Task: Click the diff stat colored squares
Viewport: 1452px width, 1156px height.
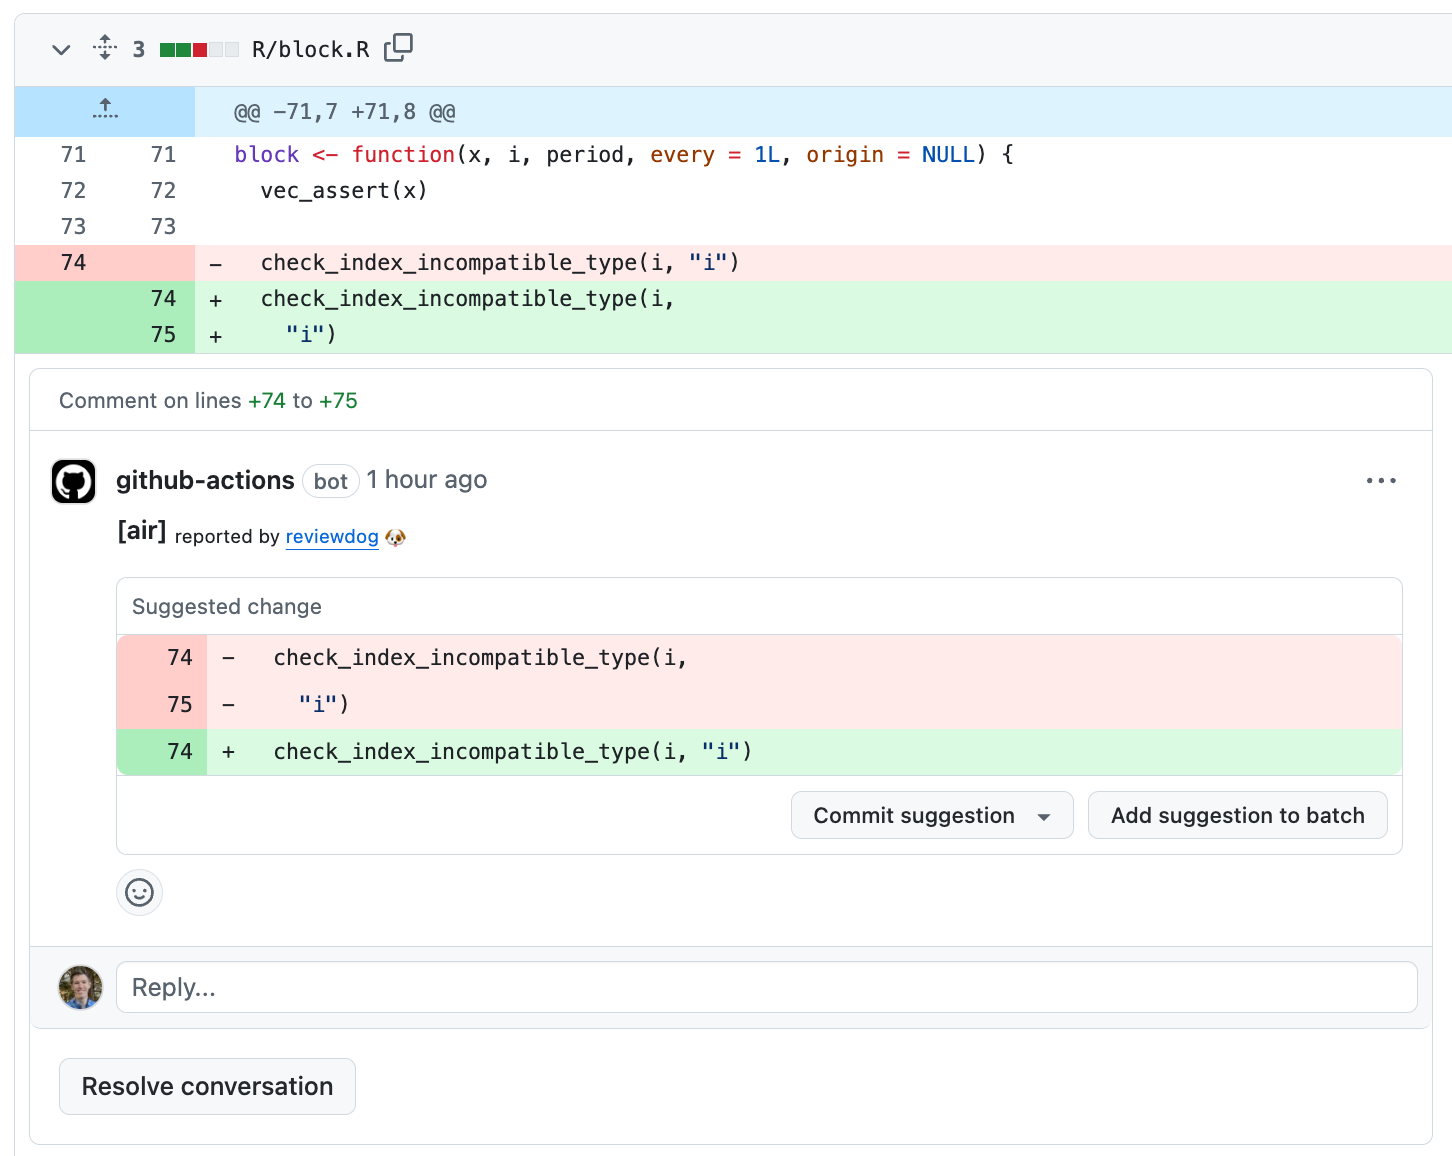Action: point(199,50)
